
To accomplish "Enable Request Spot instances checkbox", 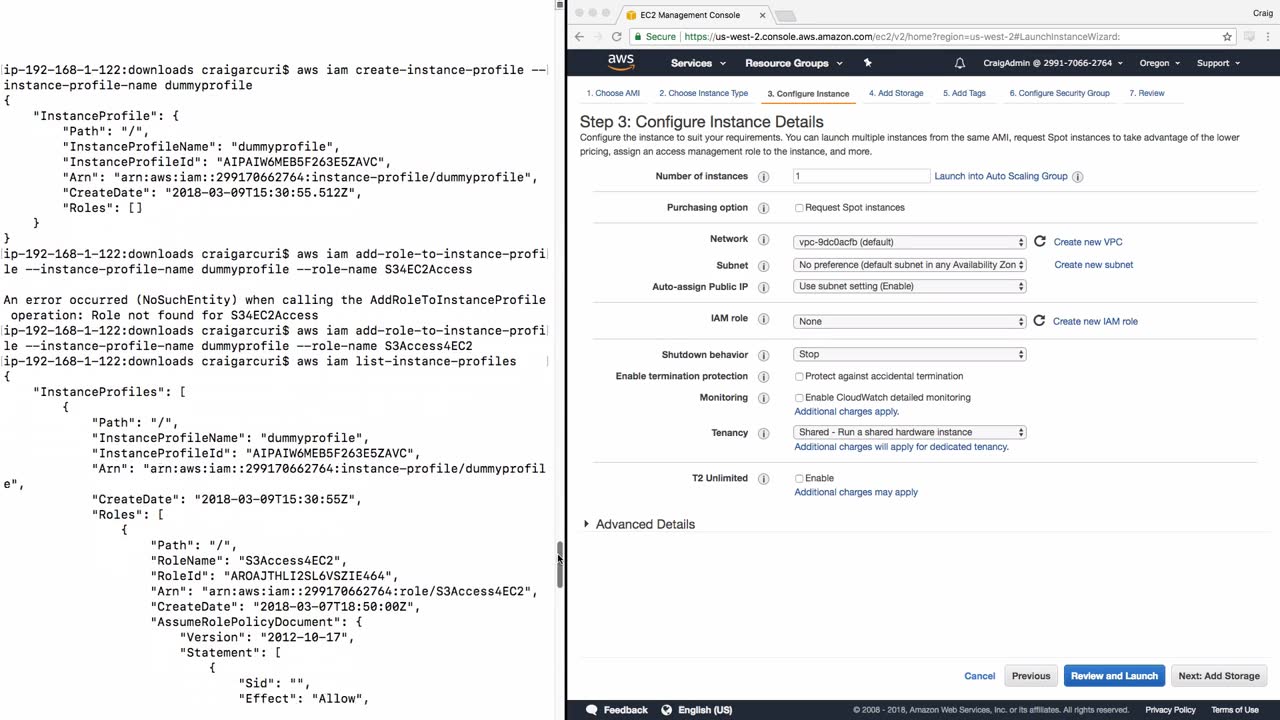I will click(799, 208).
